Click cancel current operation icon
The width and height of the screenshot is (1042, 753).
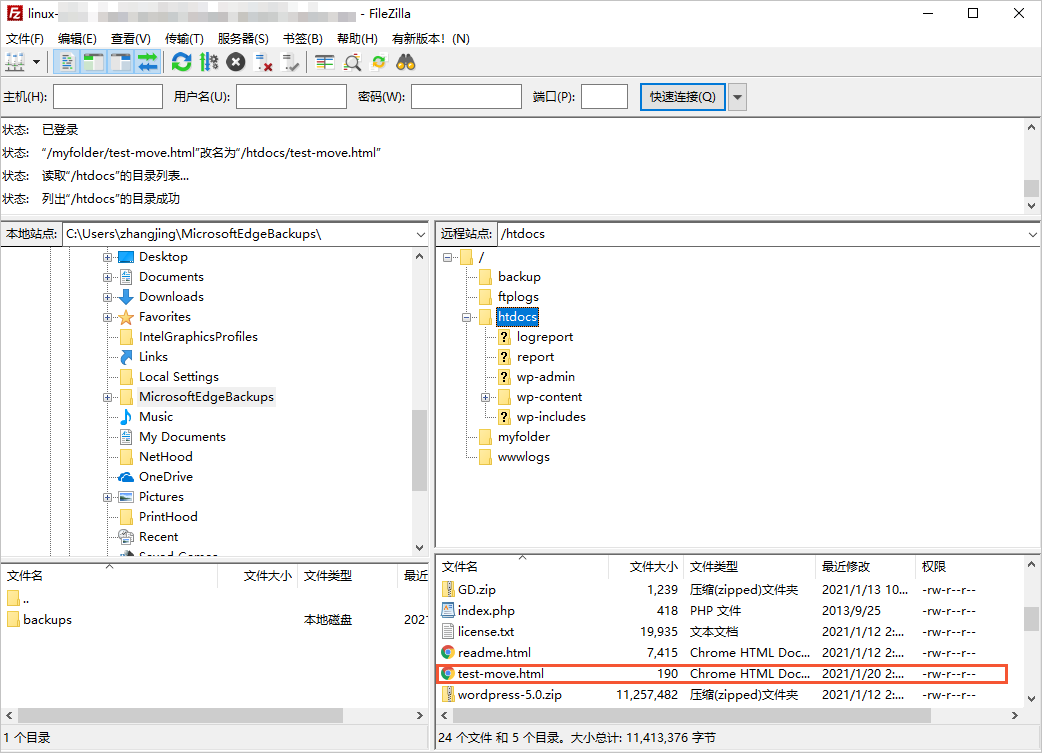pos(236,62)
